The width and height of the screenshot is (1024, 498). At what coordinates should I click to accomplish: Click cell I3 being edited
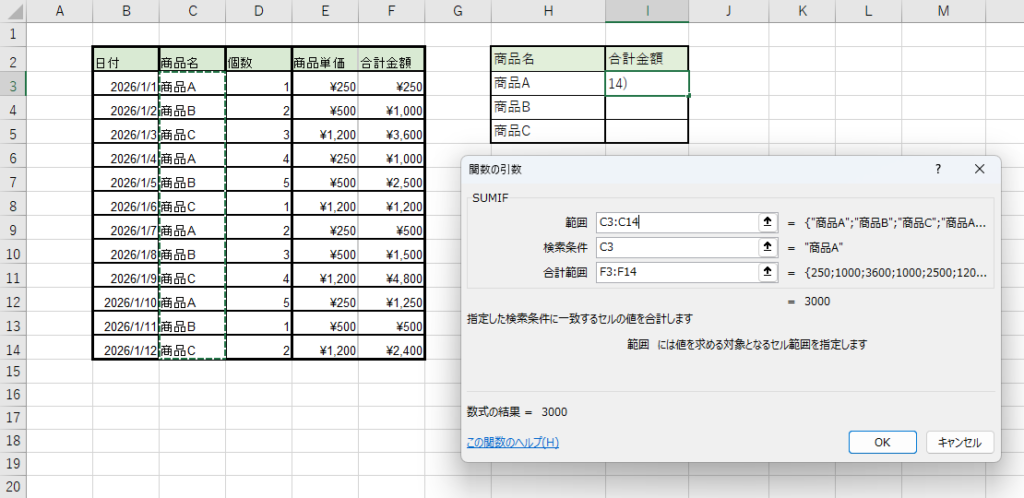coord(647,84)
